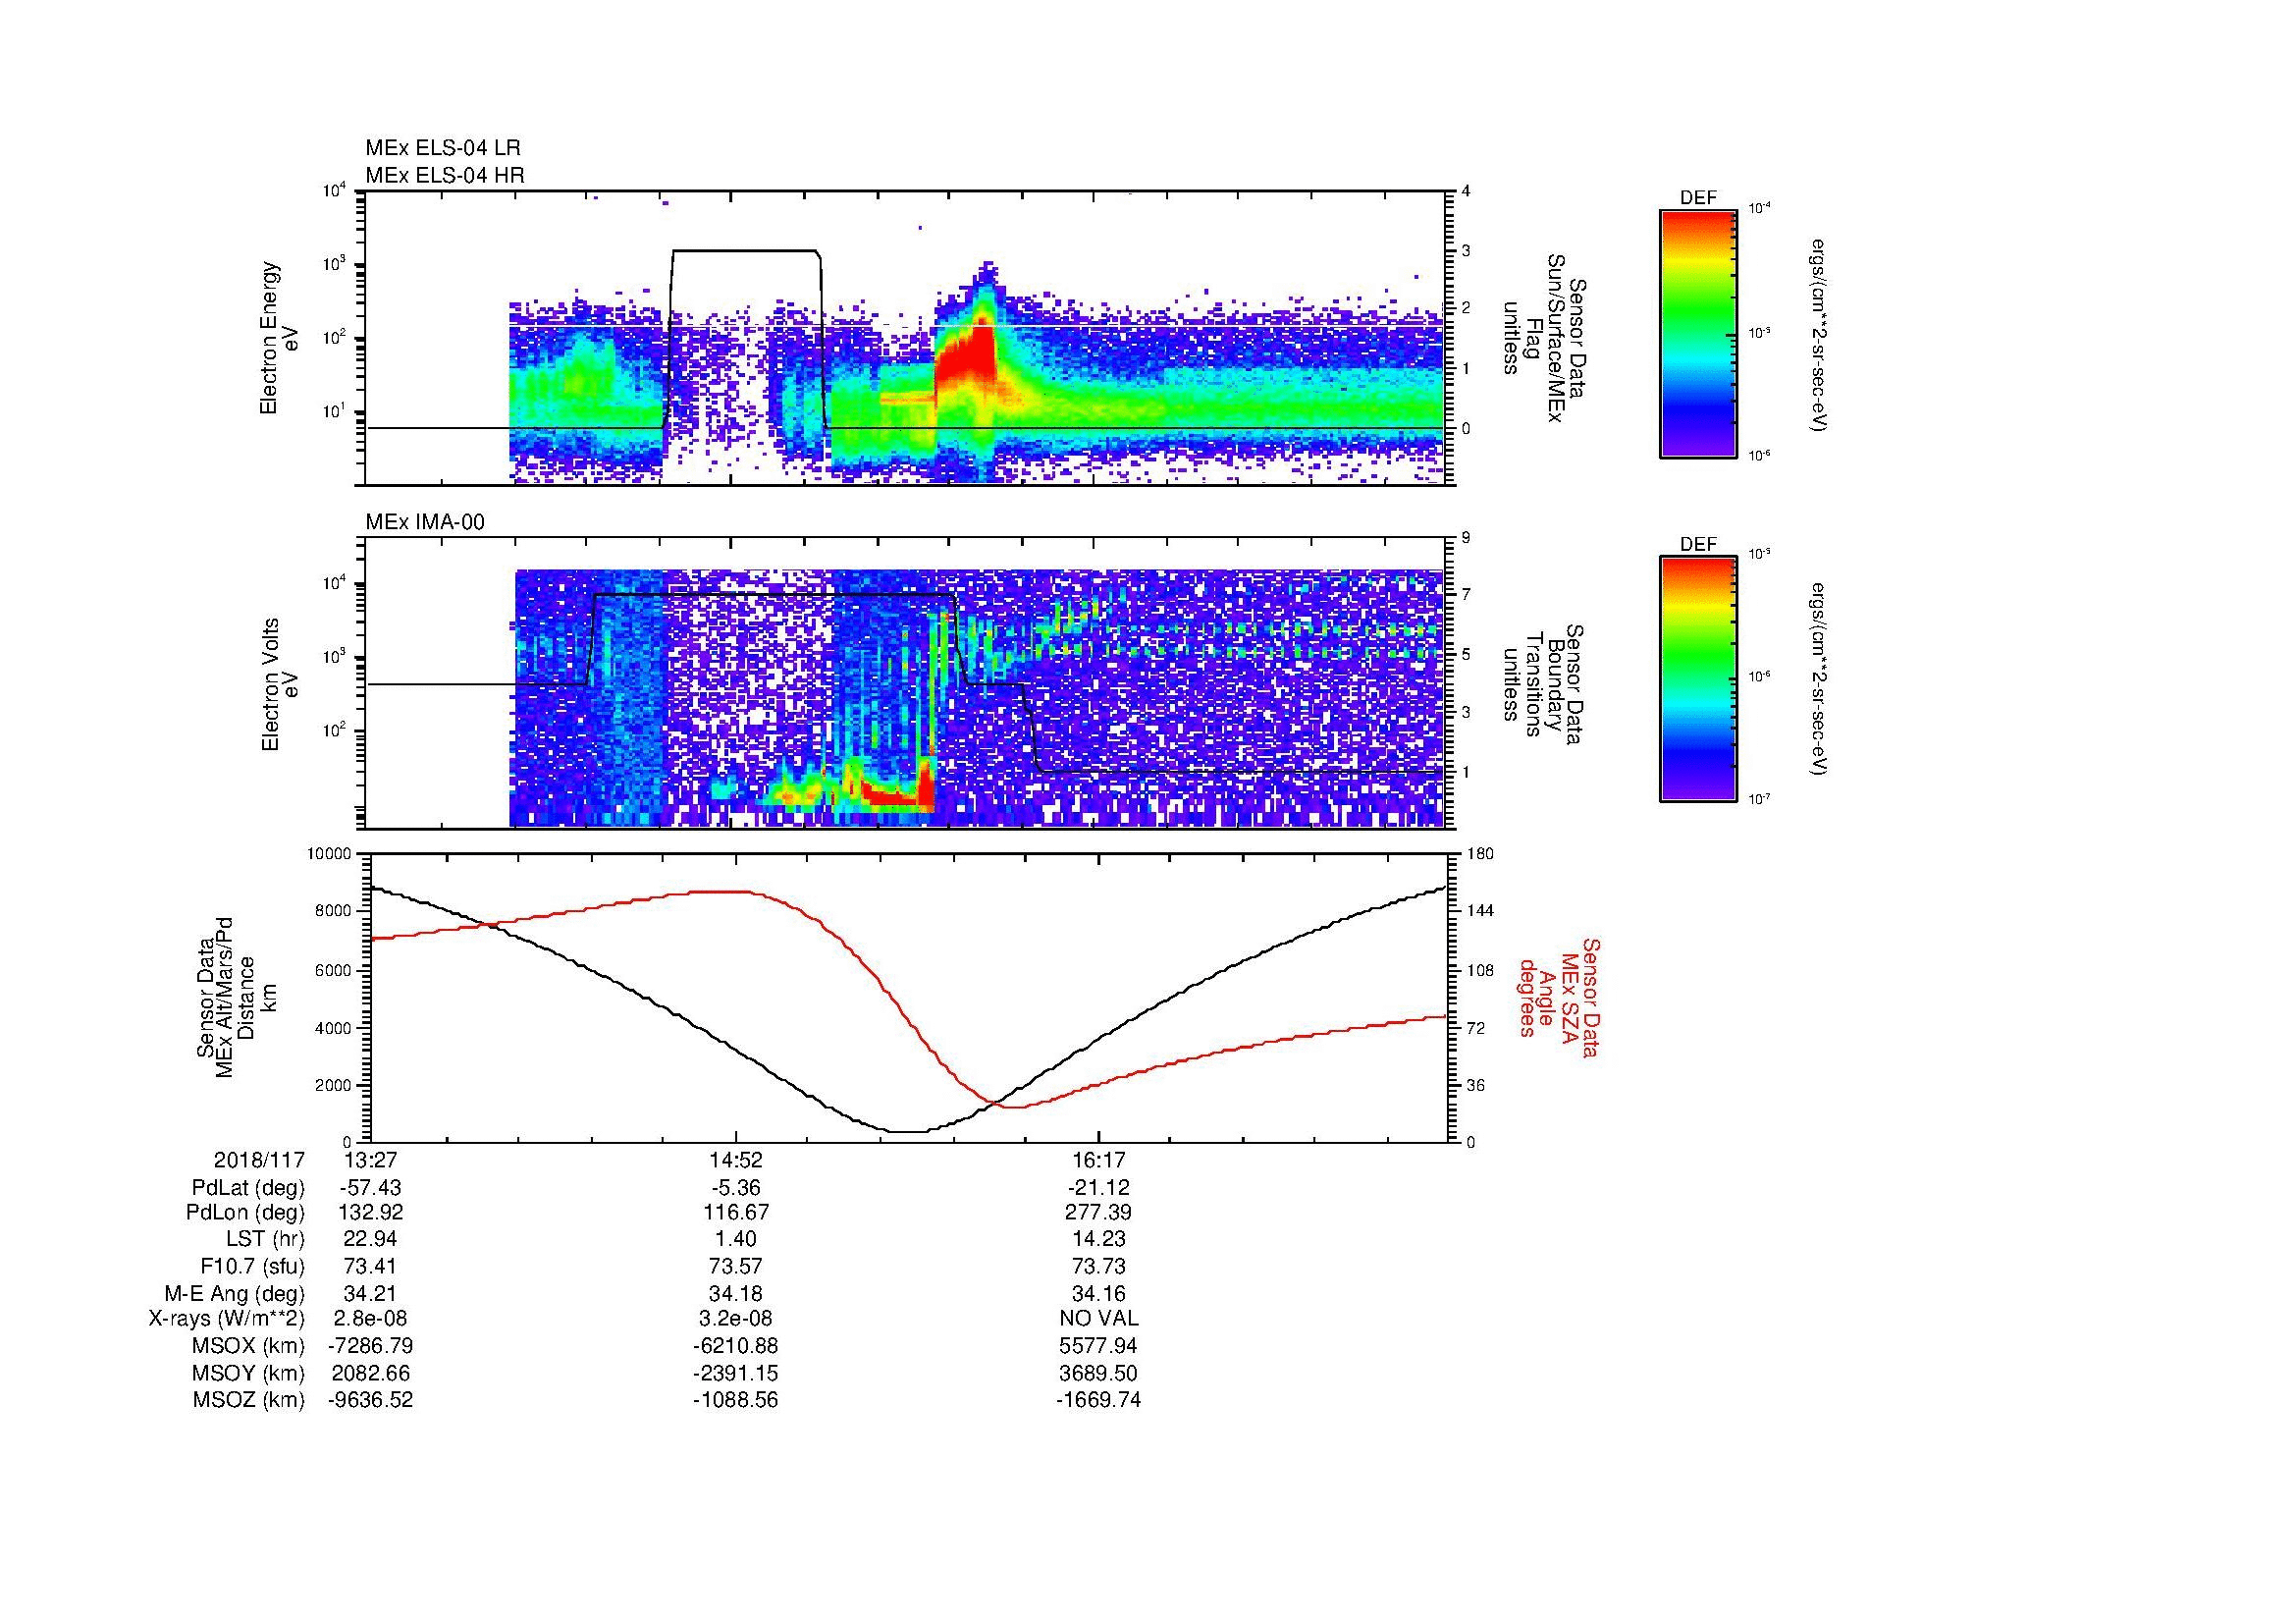Click the time tick label '13:27'
The width and height of the screenshot is (2296, 1623).
(370, 1160)
